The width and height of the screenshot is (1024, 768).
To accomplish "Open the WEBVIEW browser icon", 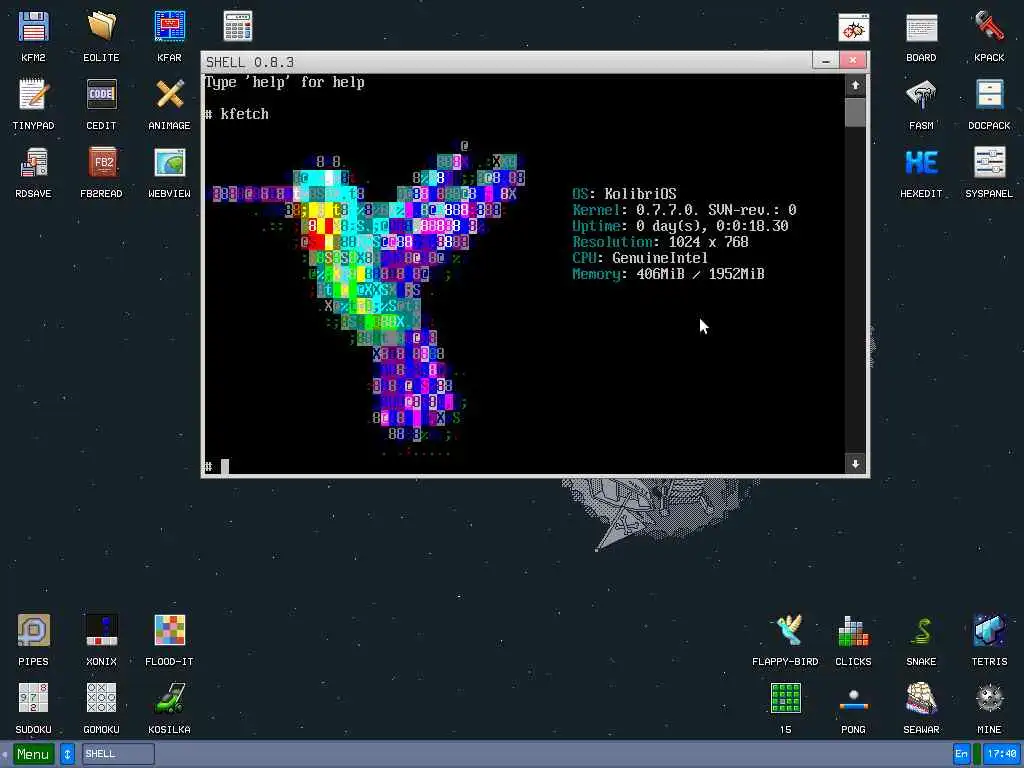I will pyautogui.click(x=170, y=163).
